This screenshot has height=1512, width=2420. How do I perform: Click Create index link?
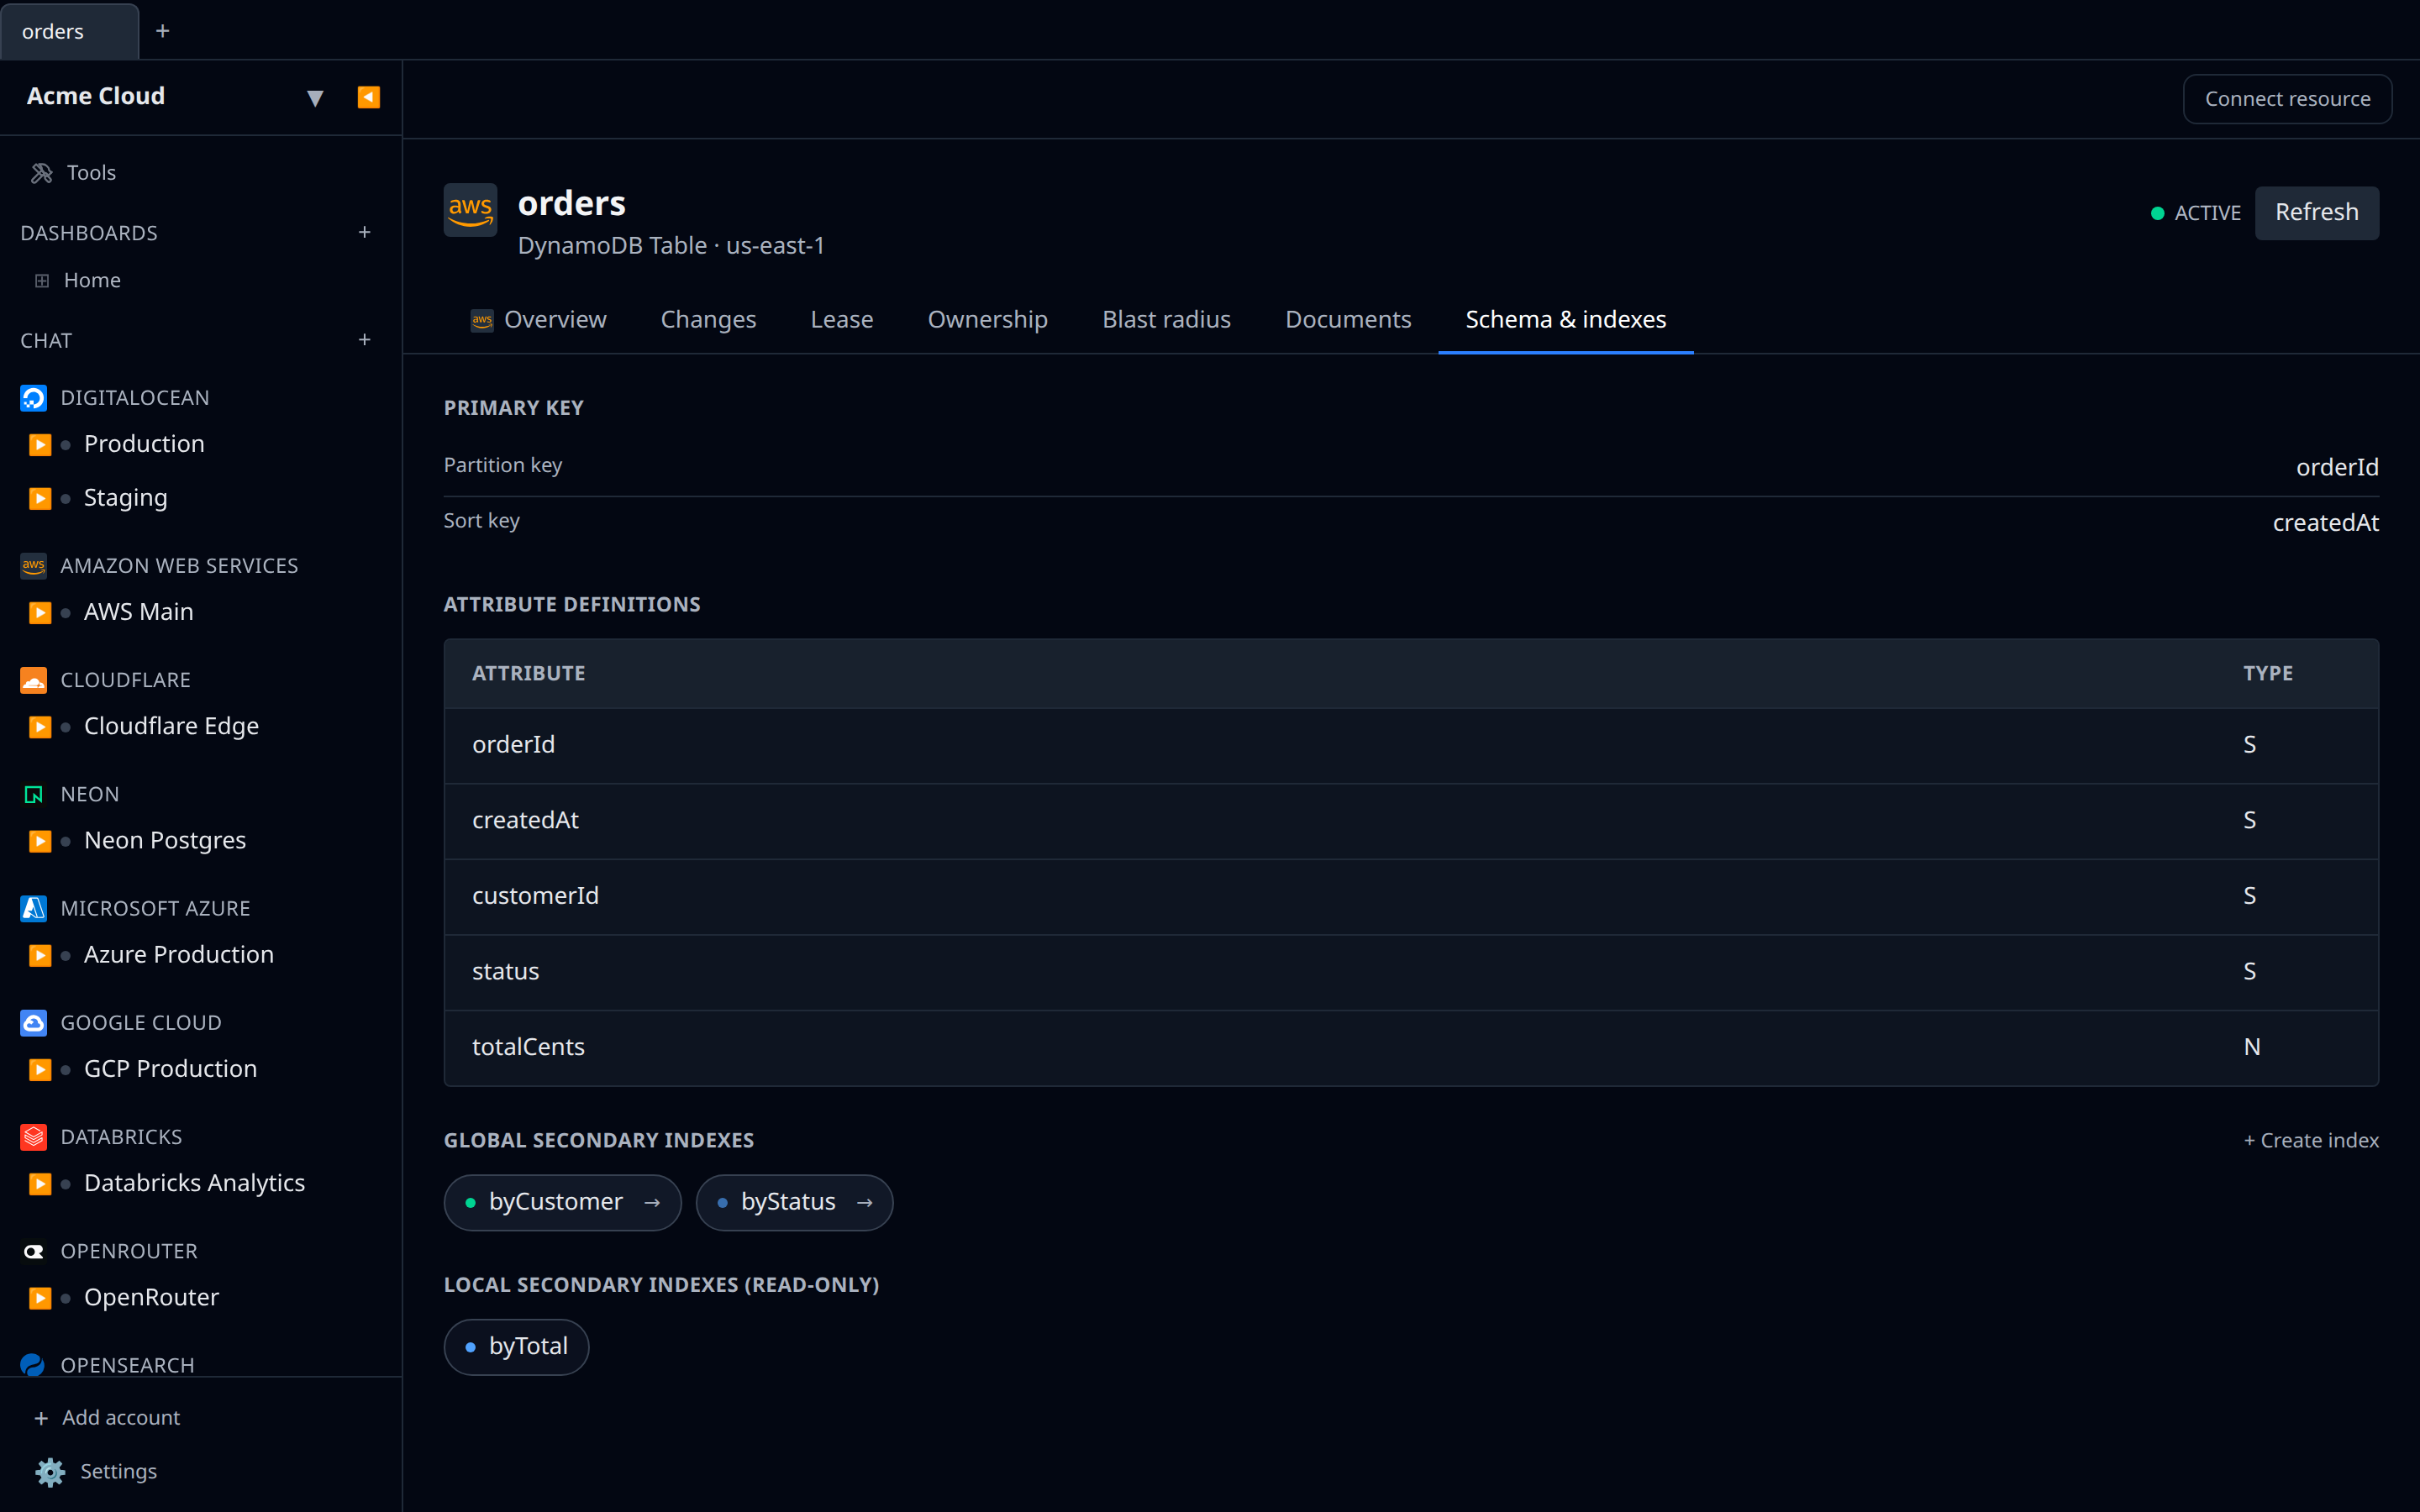click(x=2310, y=1140)
